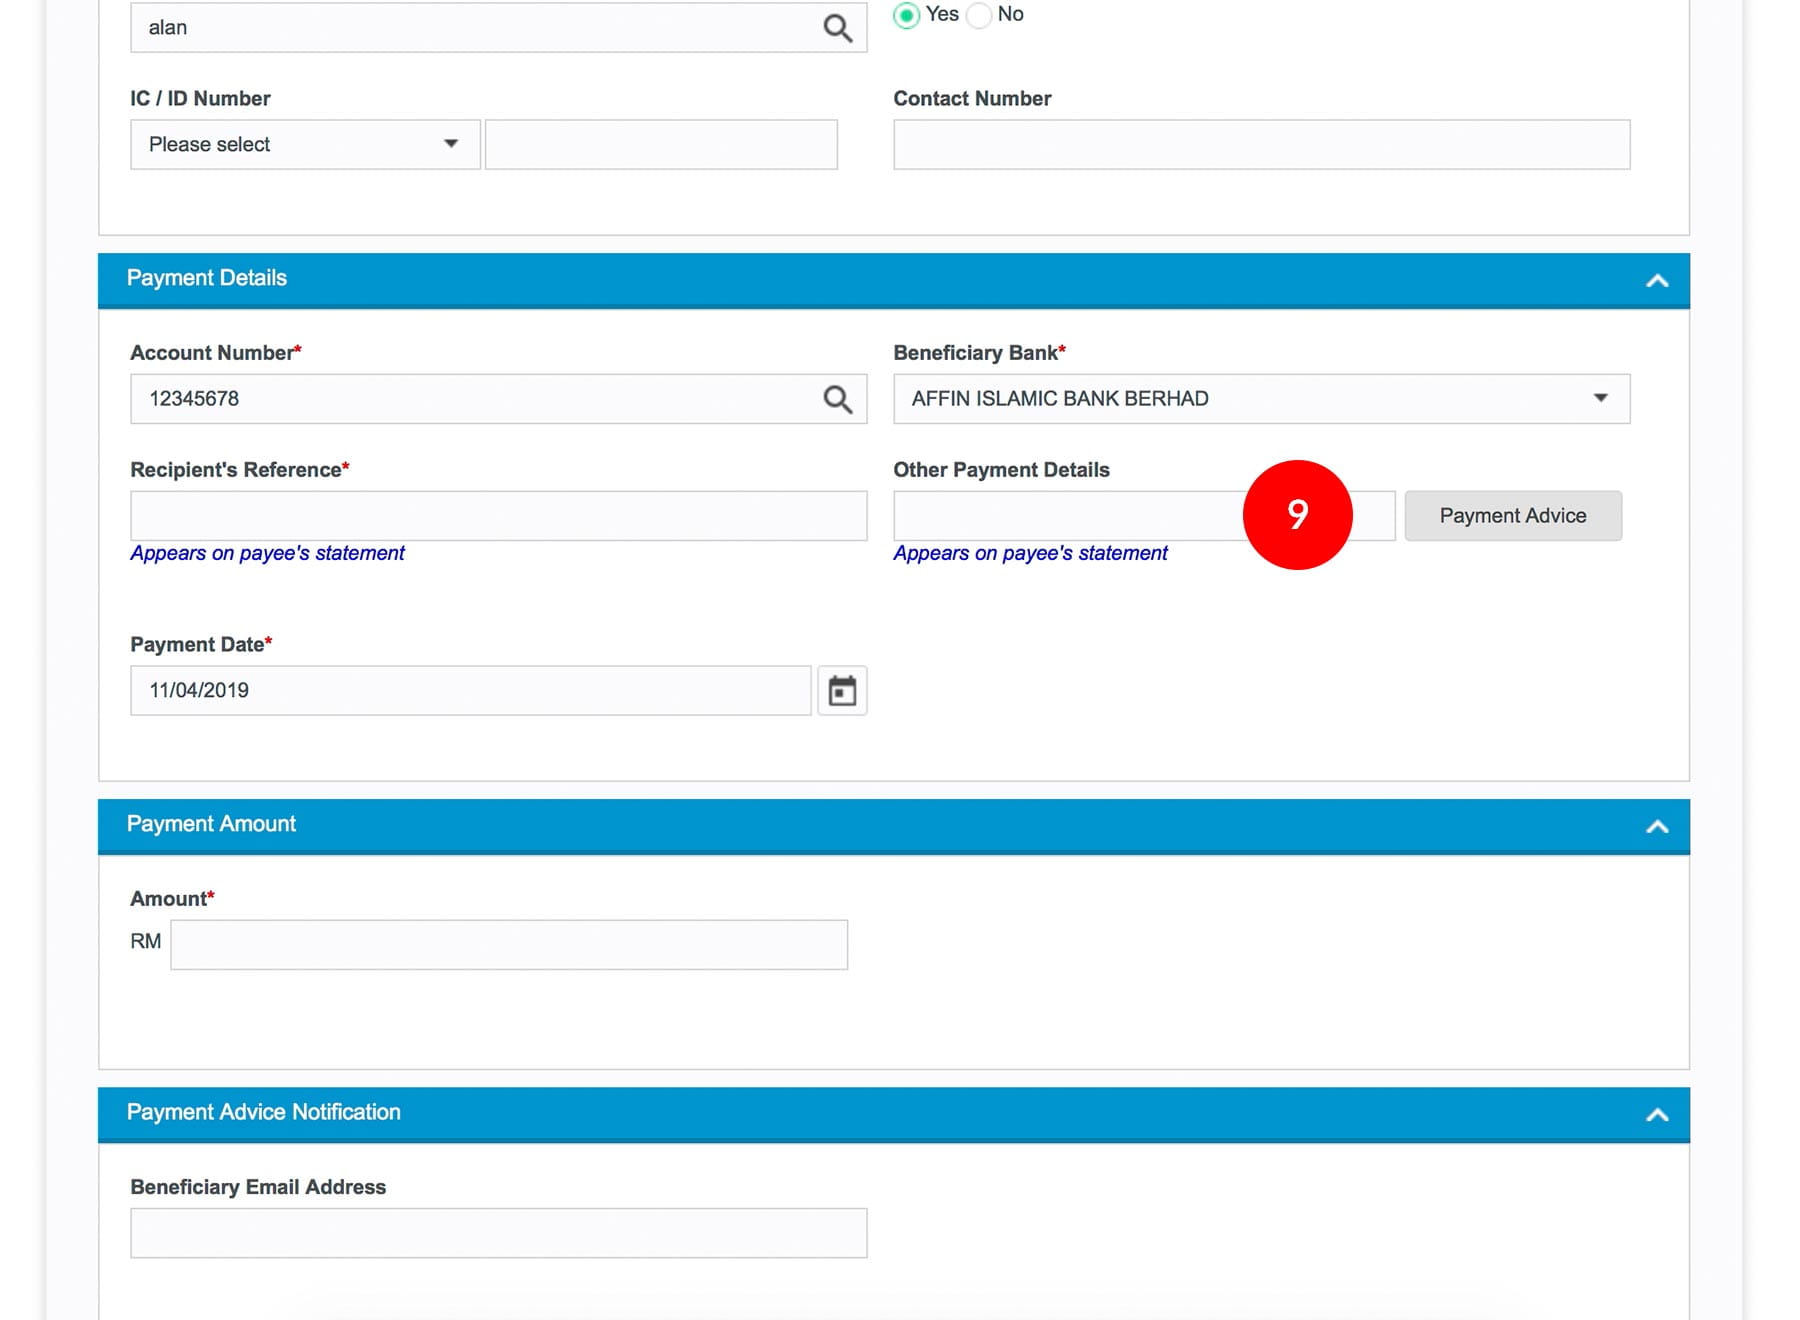
Task: Focus the Other Payment Details field
Action: (x=1066, y=516)
